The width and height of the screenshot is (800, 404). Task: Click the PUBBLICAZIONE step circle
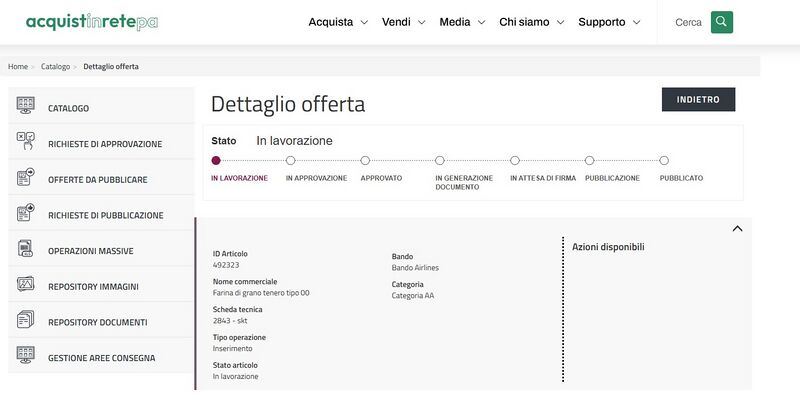click(x=589, y=160)
